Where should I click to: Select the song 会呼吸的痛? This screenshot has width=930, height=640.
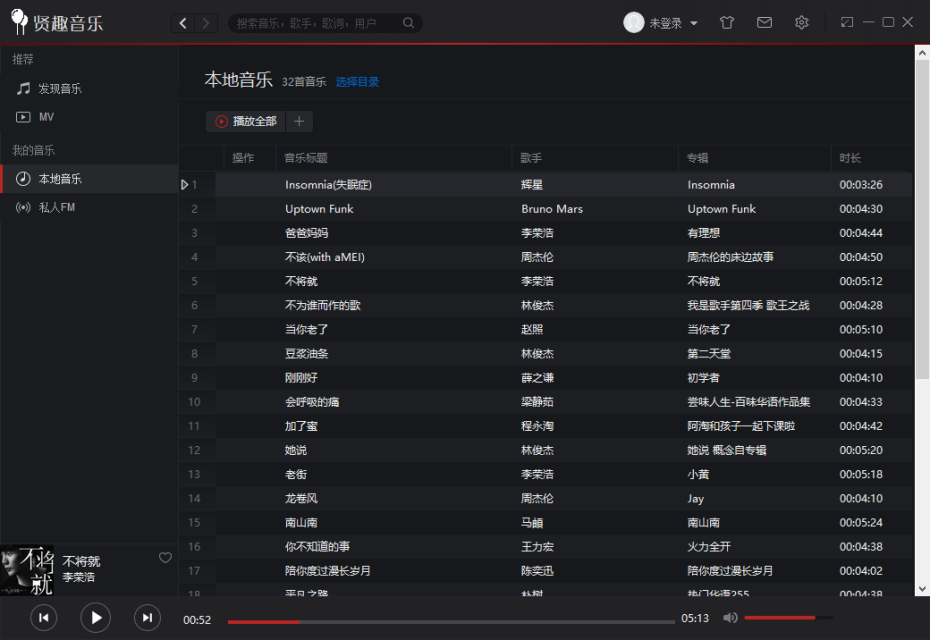click(311, 402)
